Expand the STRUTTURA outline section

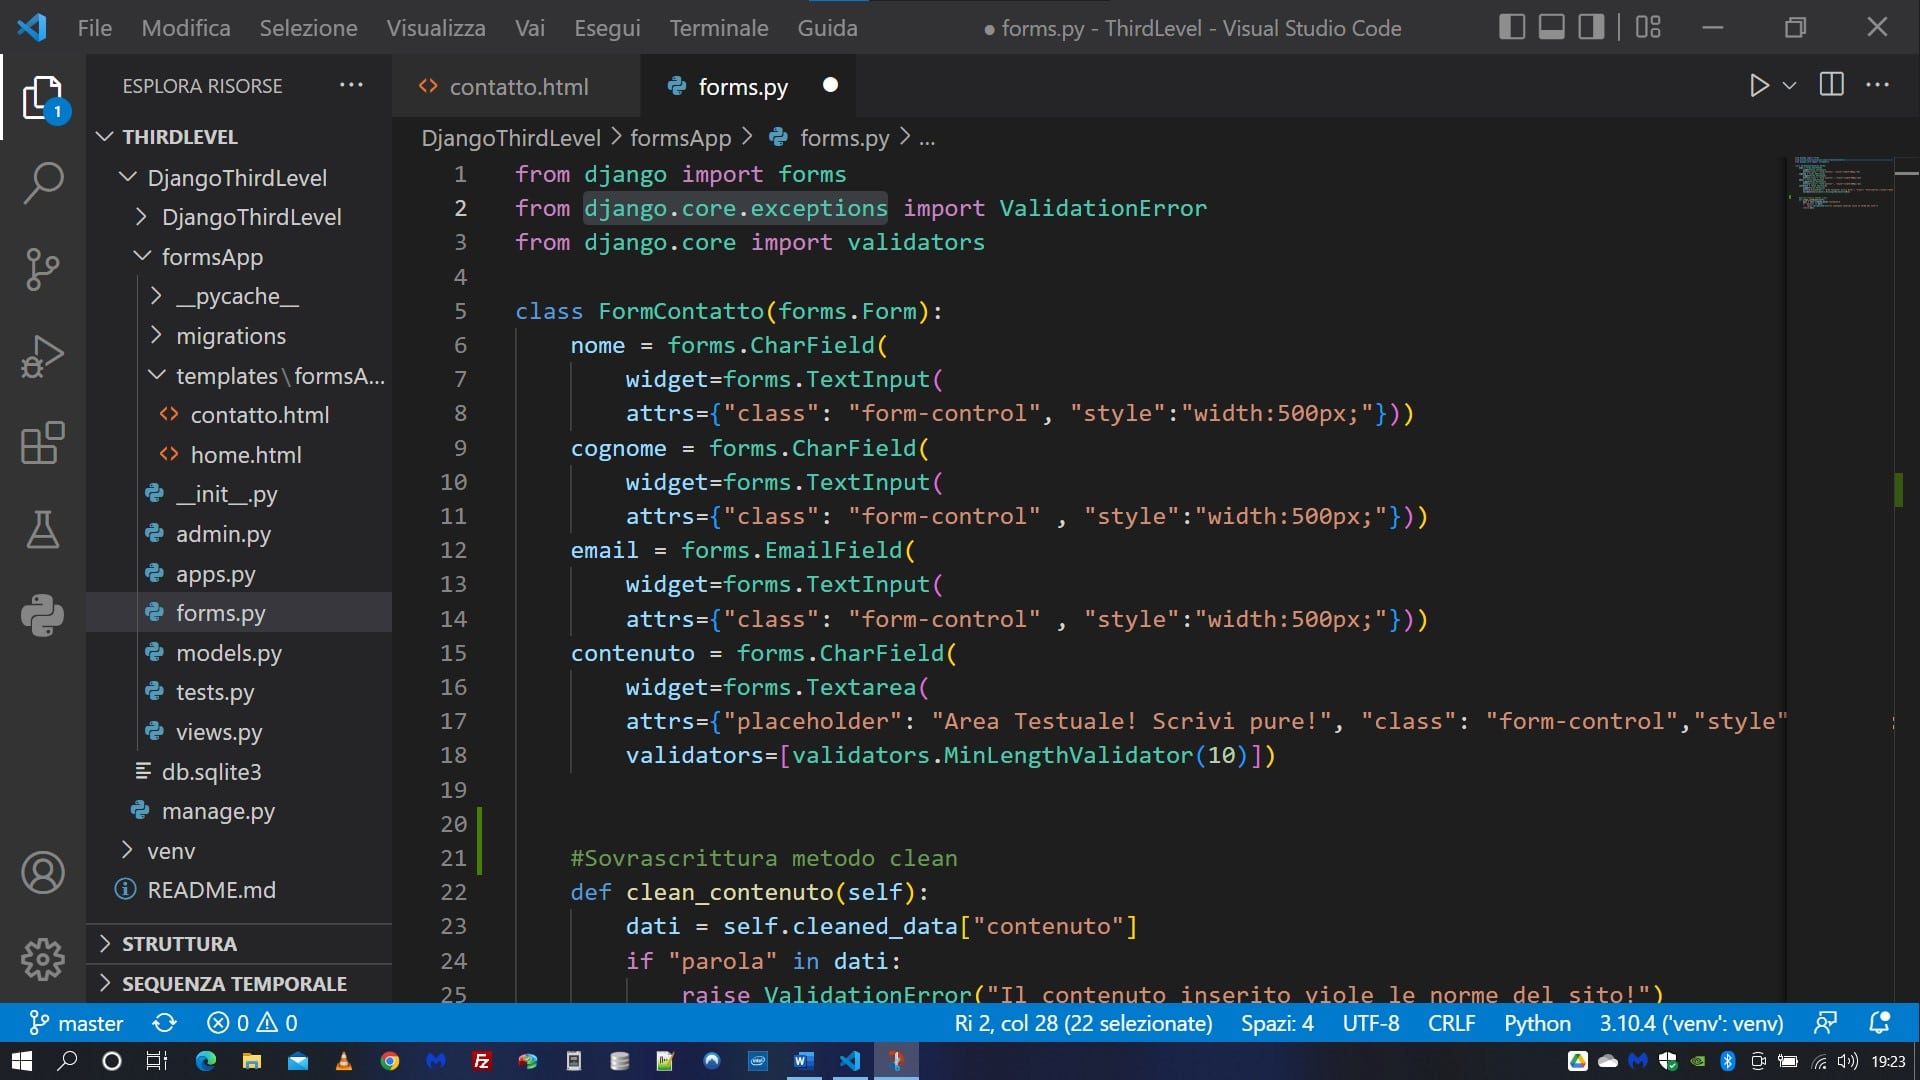click(238, 944)
